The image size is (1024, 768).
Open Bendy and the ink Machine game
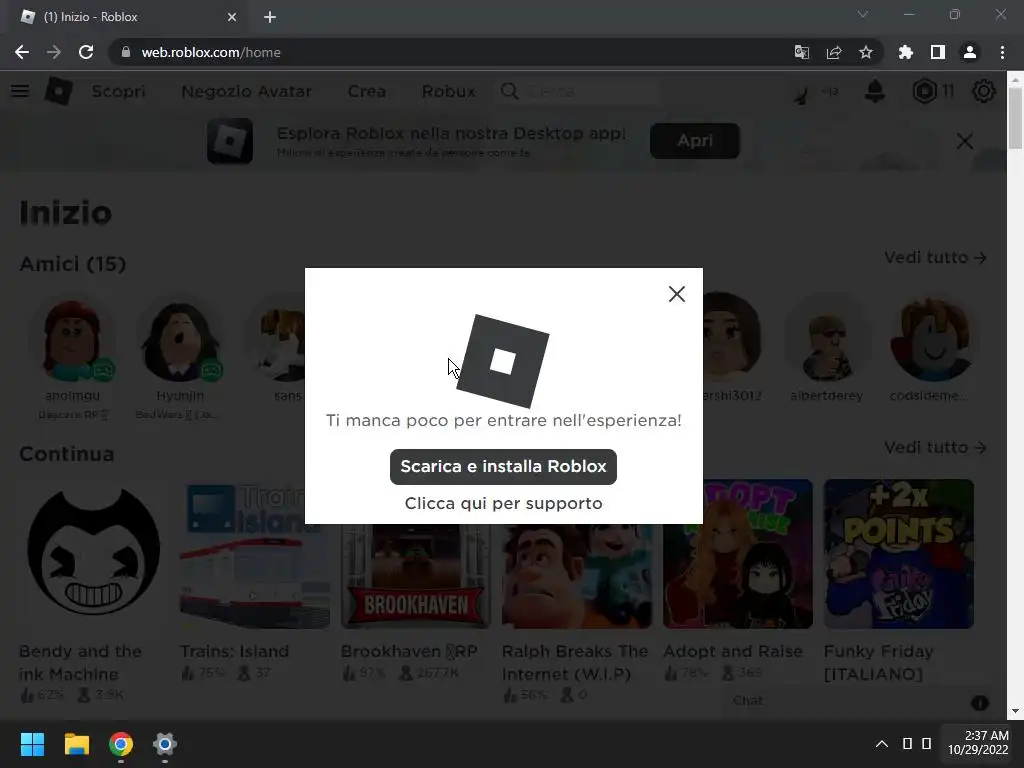93,554
